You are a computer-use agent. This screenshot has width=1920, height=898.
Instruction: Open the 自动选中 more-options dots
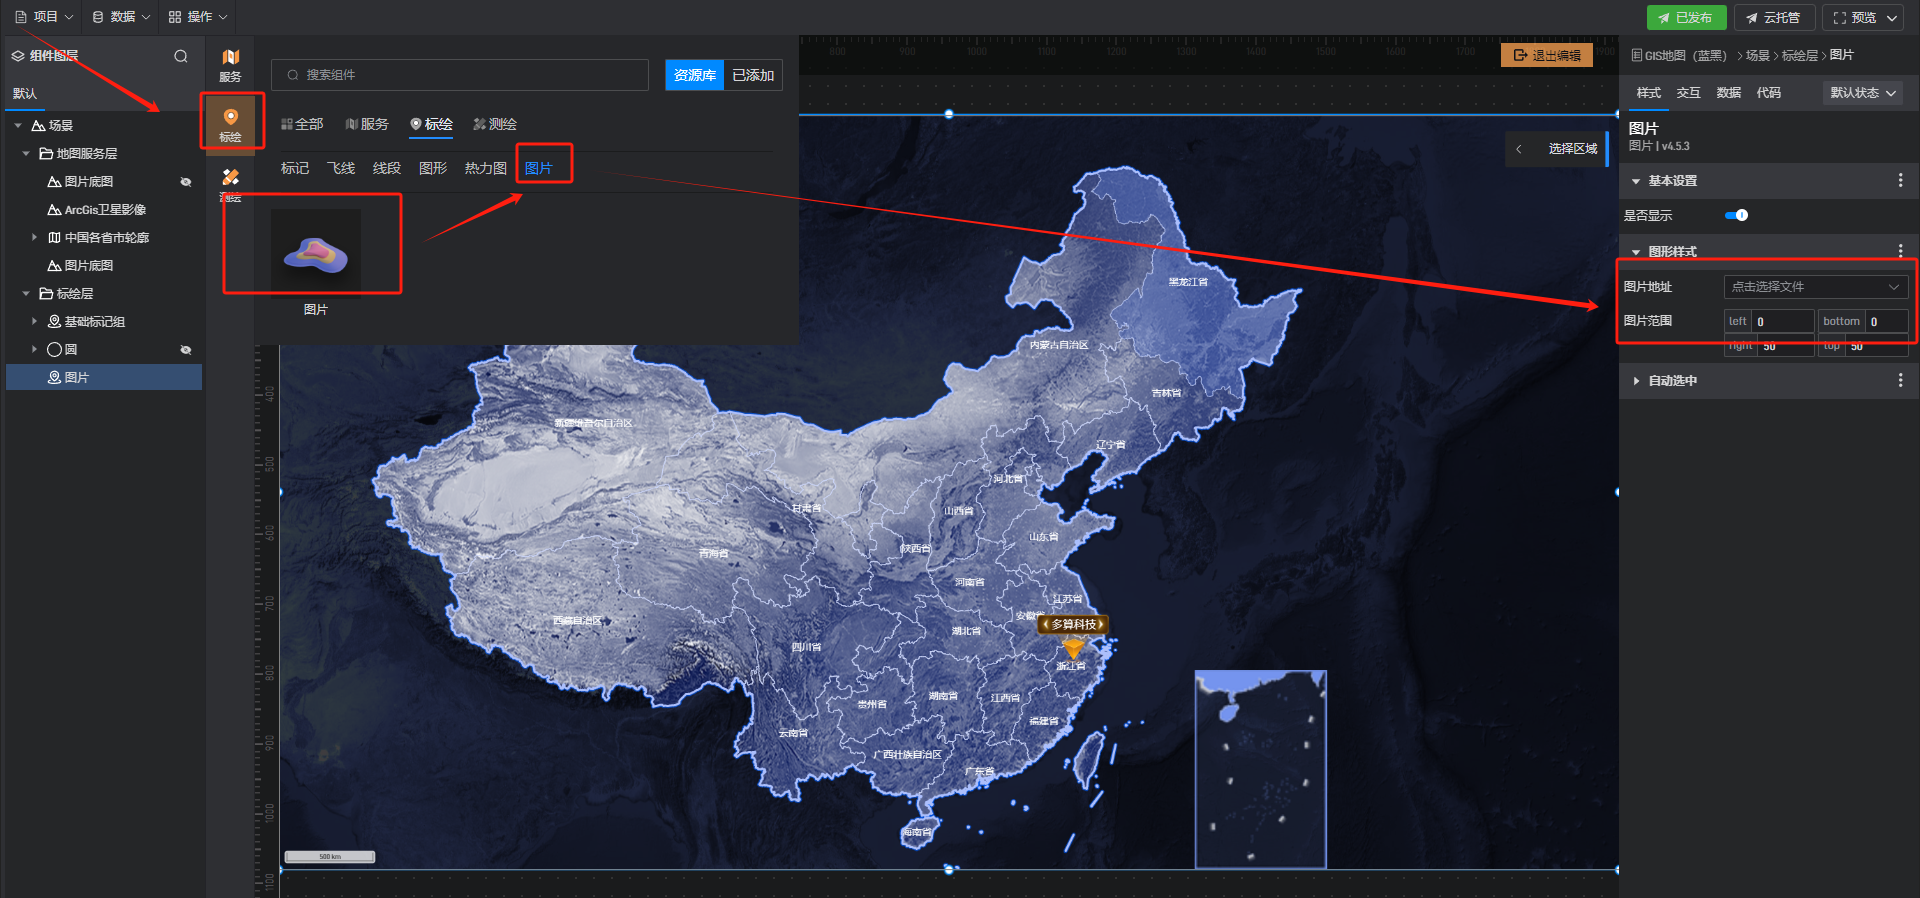1900,380
